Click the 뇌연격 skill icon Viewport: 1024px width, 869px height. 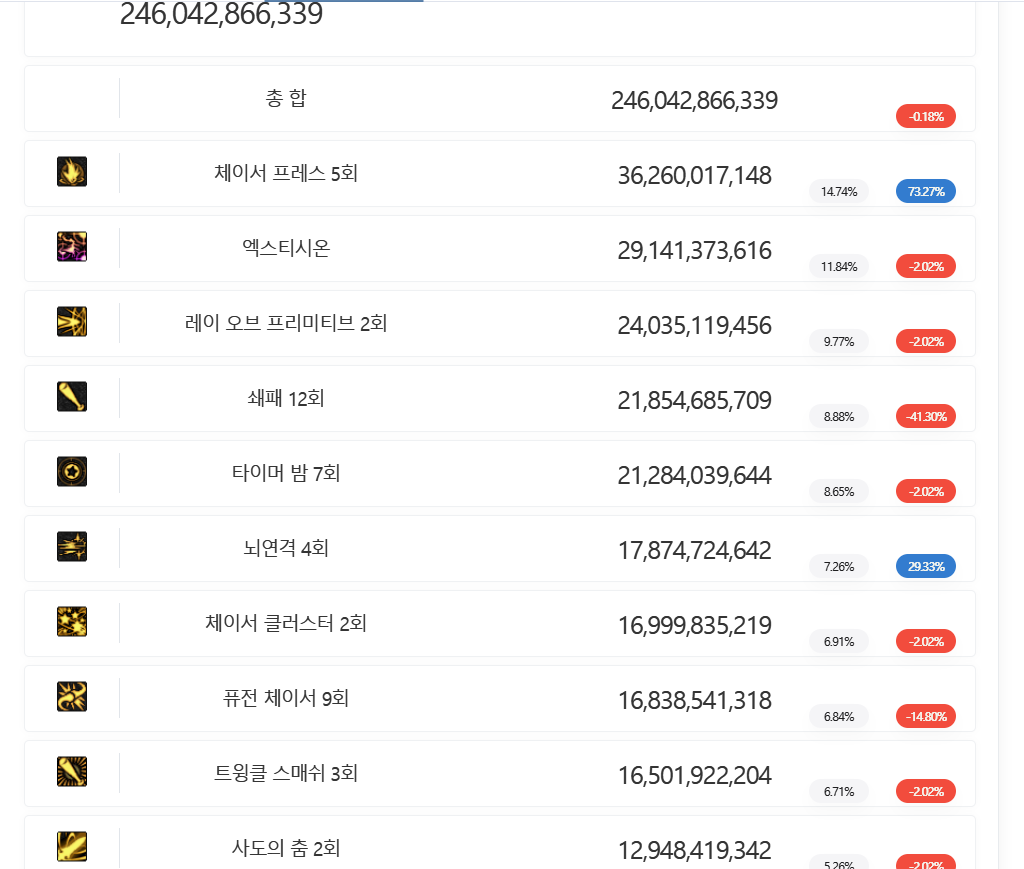(x=72, y=546)
